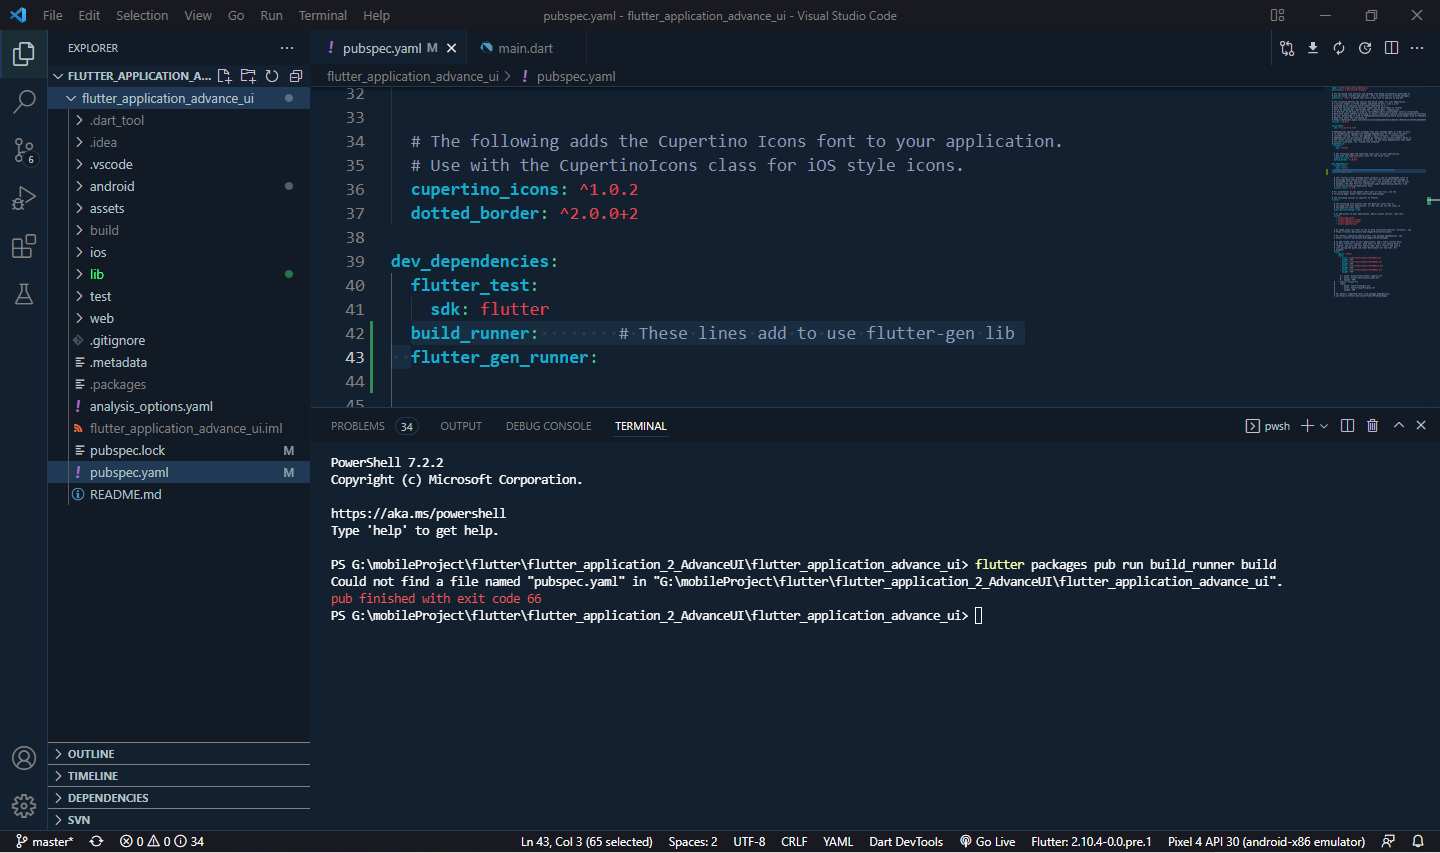Switch to the OUTPUT panel tab
Viewport: 1440px width, 853px height.
pyautogui.click(x=461, y=426)
